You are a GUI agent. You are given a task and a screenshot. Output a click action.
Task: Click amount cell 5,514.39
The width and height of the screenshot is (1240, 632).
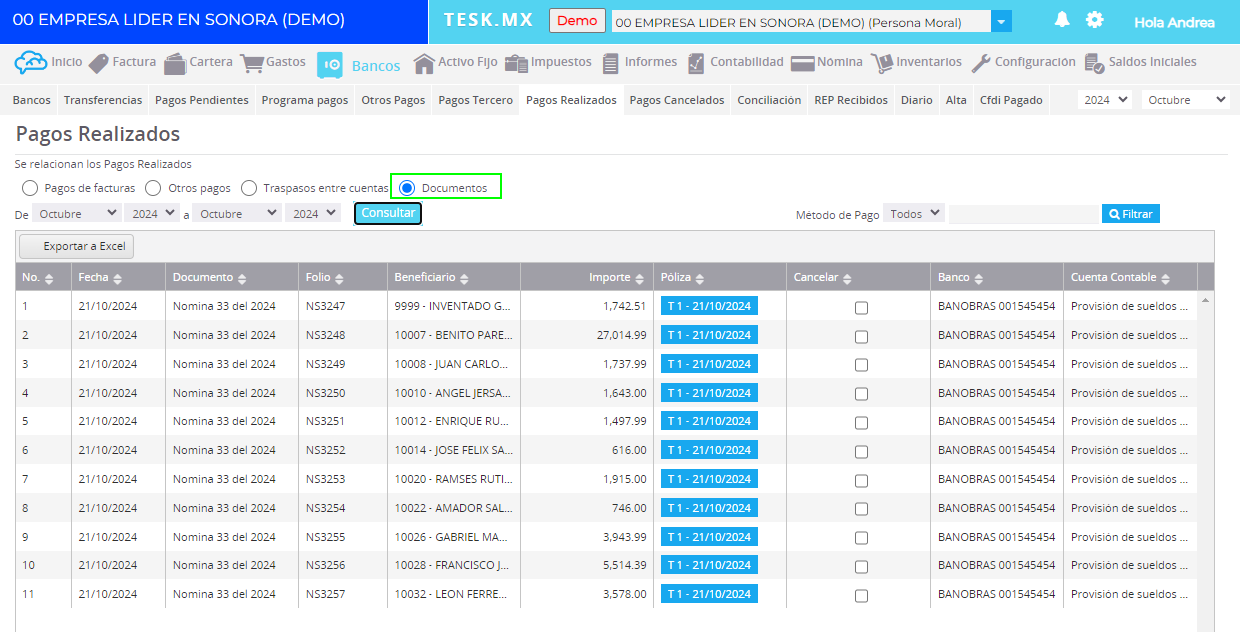tap(587, 565)
